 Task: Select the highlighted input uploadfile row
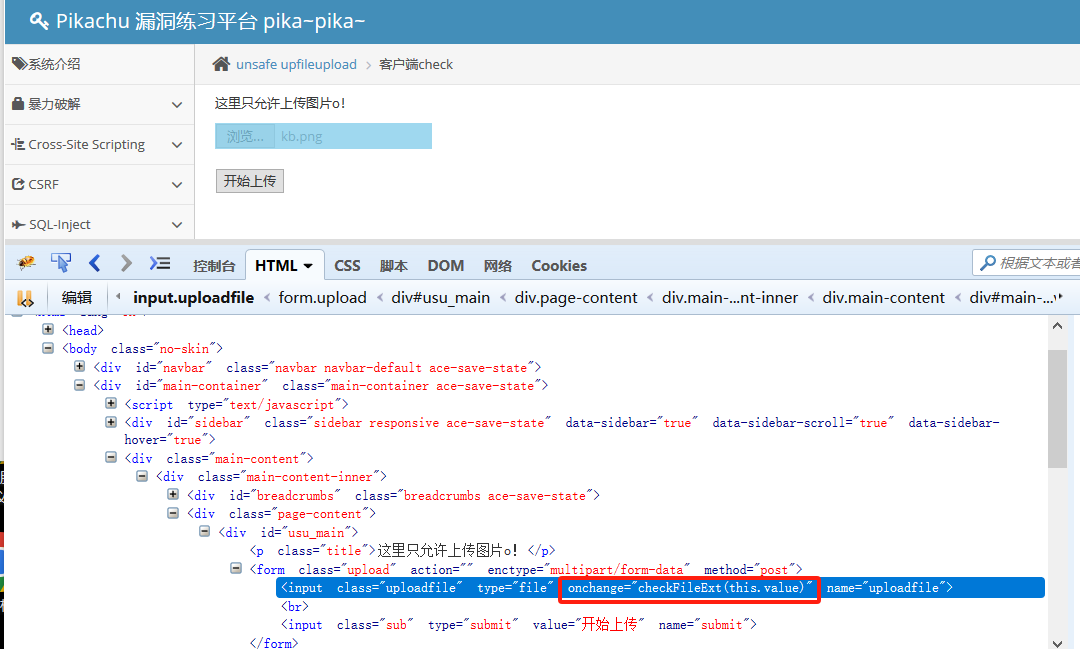pos(661,588)
